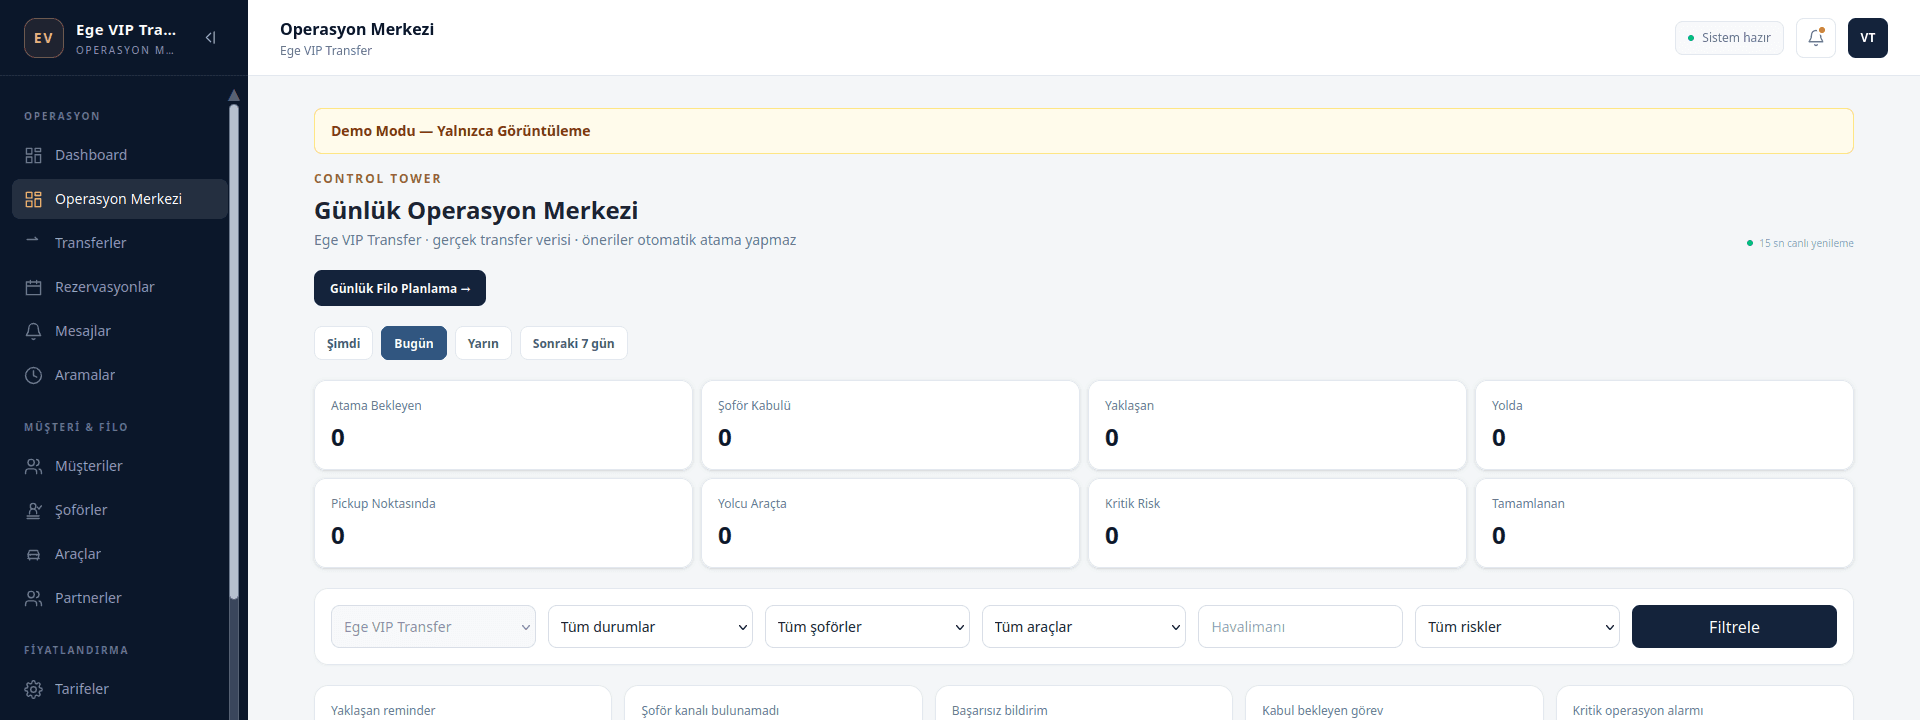Open the Ege VIP Transfer company dropdown
Screen dimensions: 1920x720
coord(433,627)
